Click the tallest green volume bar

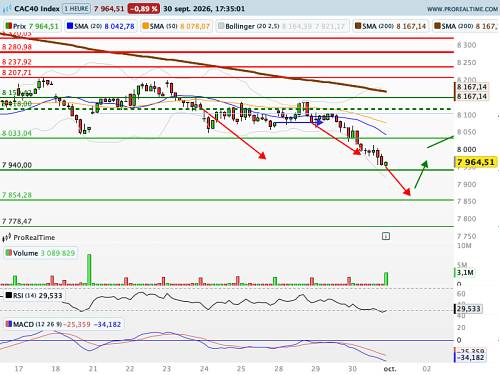pos(89,269)
